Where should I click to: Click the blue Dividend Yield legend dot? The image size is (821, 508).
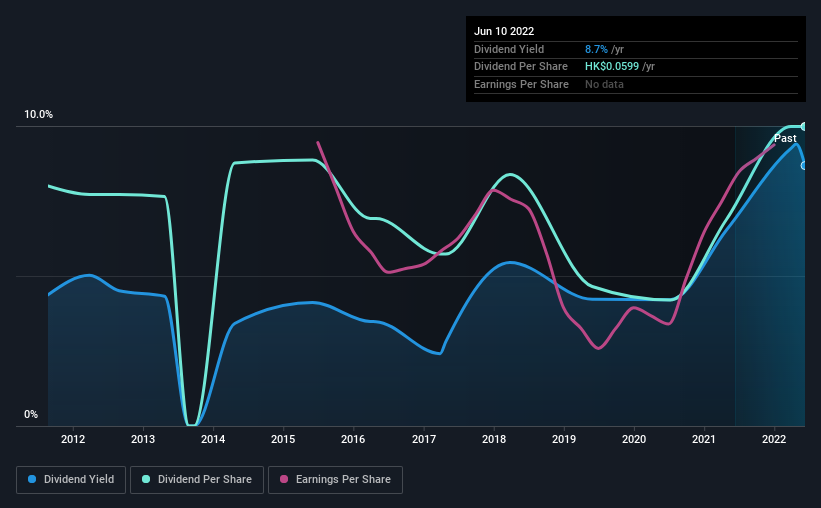(x=32, y=479)
